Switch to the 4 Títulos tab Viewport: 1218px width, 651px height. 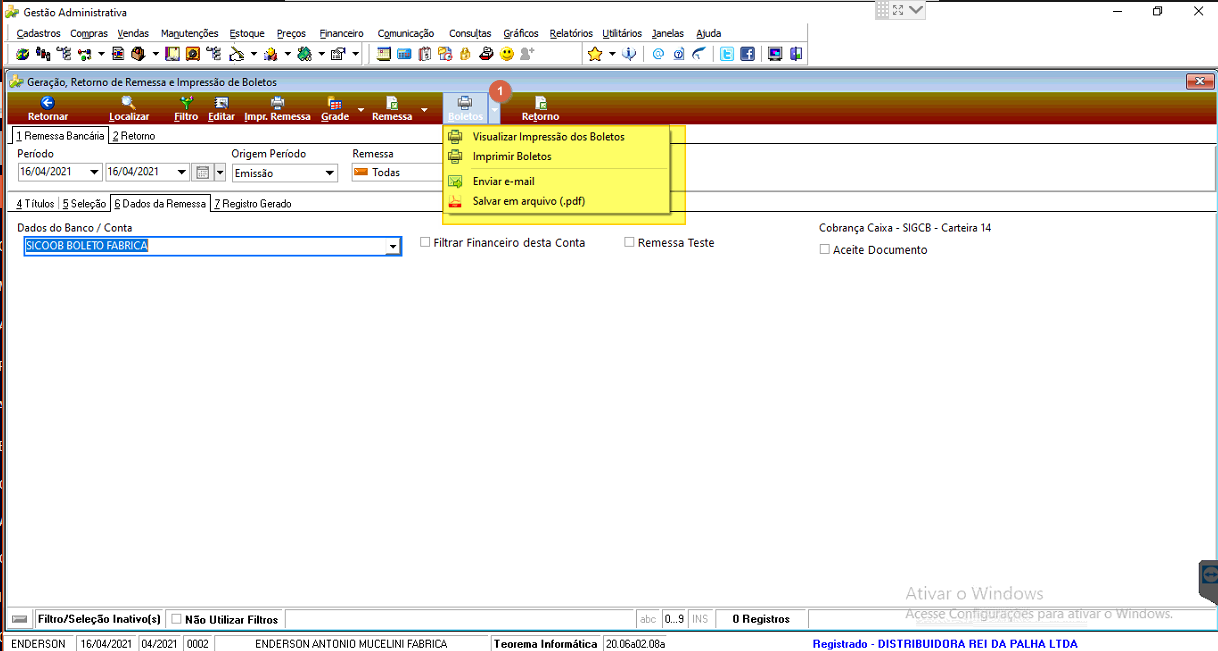[x=35, y=203]
